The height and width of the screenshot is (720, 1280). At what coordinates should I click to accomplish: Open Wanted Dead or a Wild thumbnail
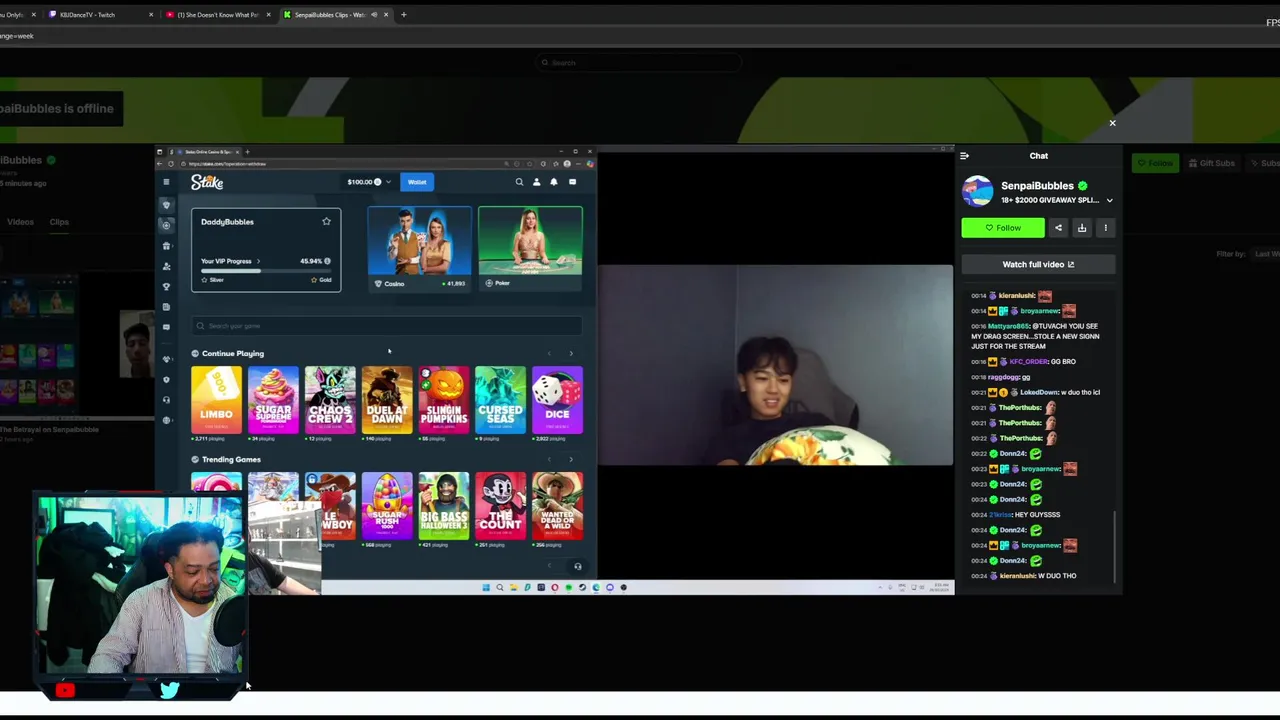[557, 506]
